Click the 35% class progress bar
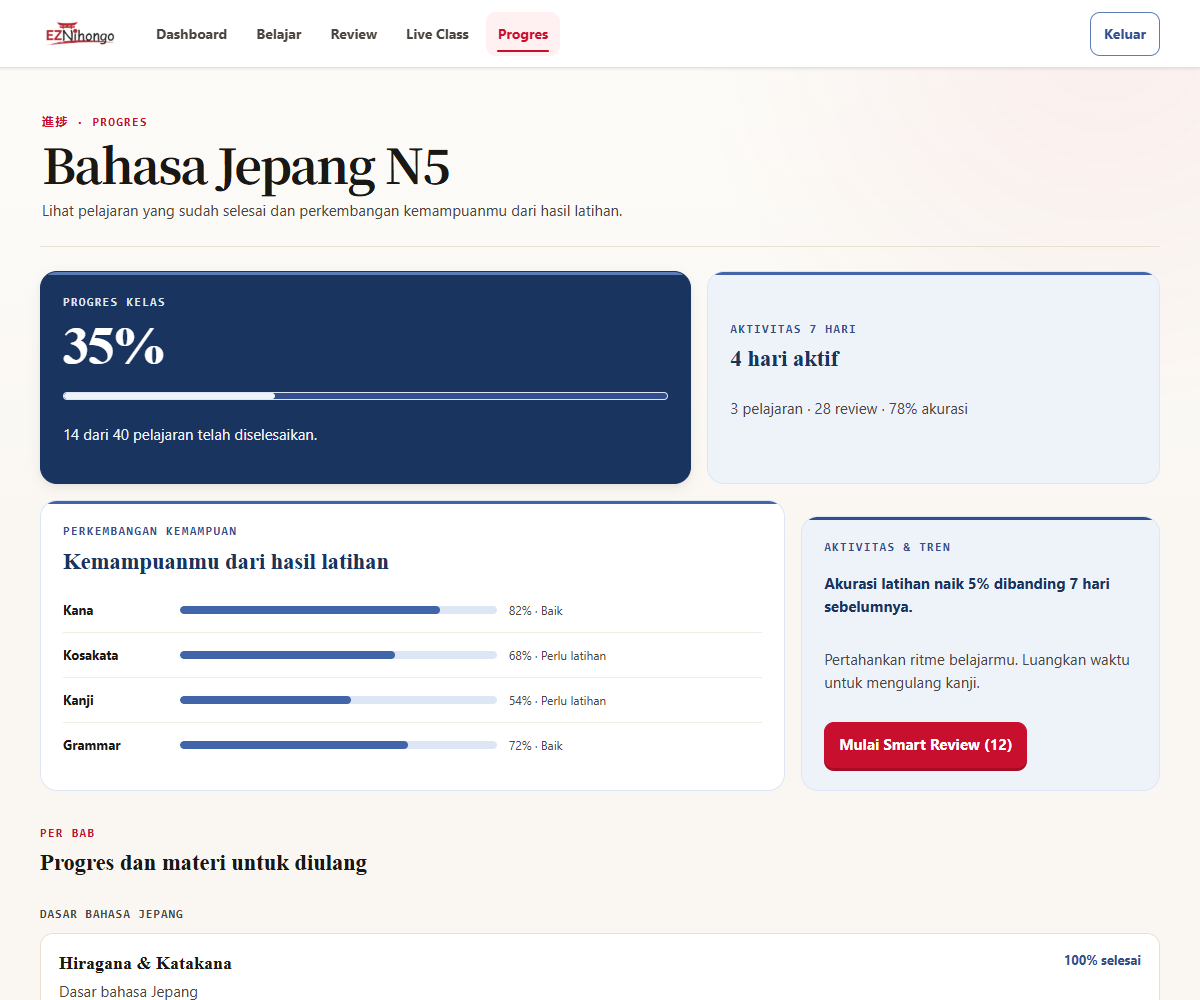Screen dimensions: 1200x1000 pyautogui.click(x=365, y=396)
